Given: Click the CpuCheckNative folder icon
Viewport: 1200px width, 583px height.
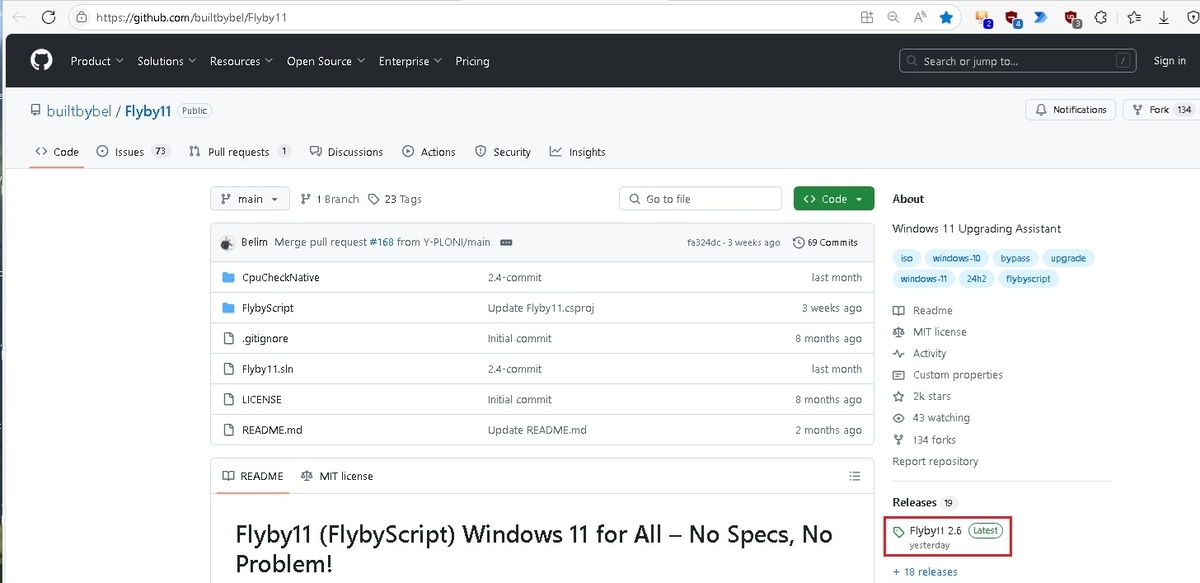Looking at the screenshot, I should [228, 277].
